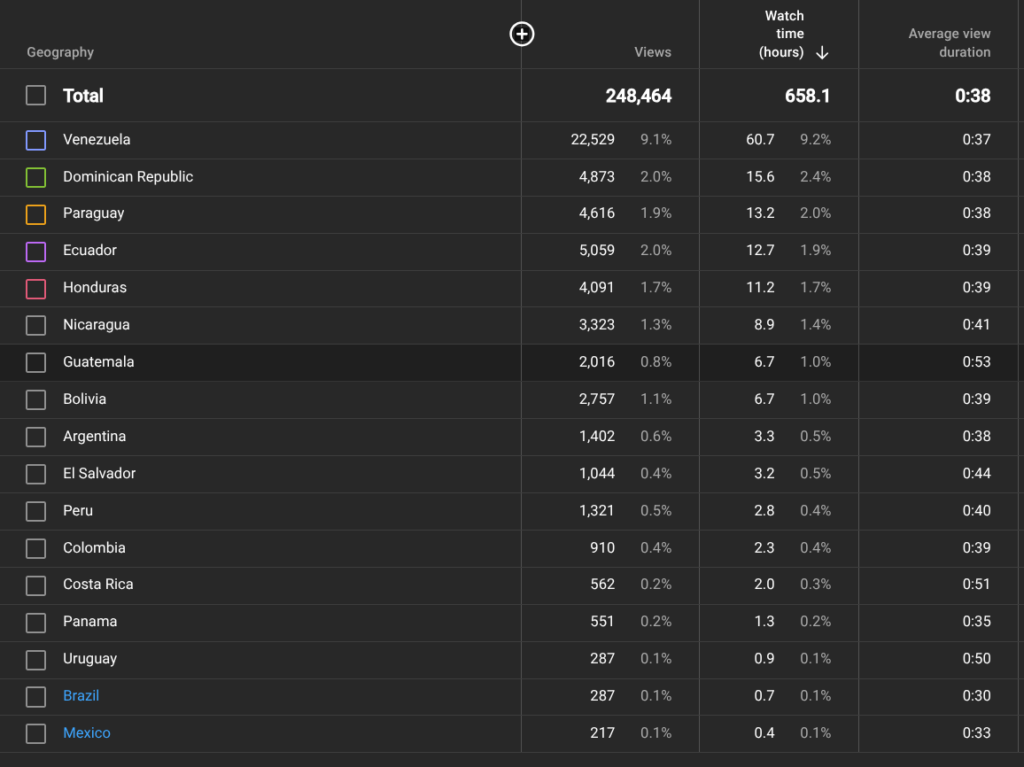1024x767 pixels.
Task: Sort by the Views column header
Action: tap(652, 52)
